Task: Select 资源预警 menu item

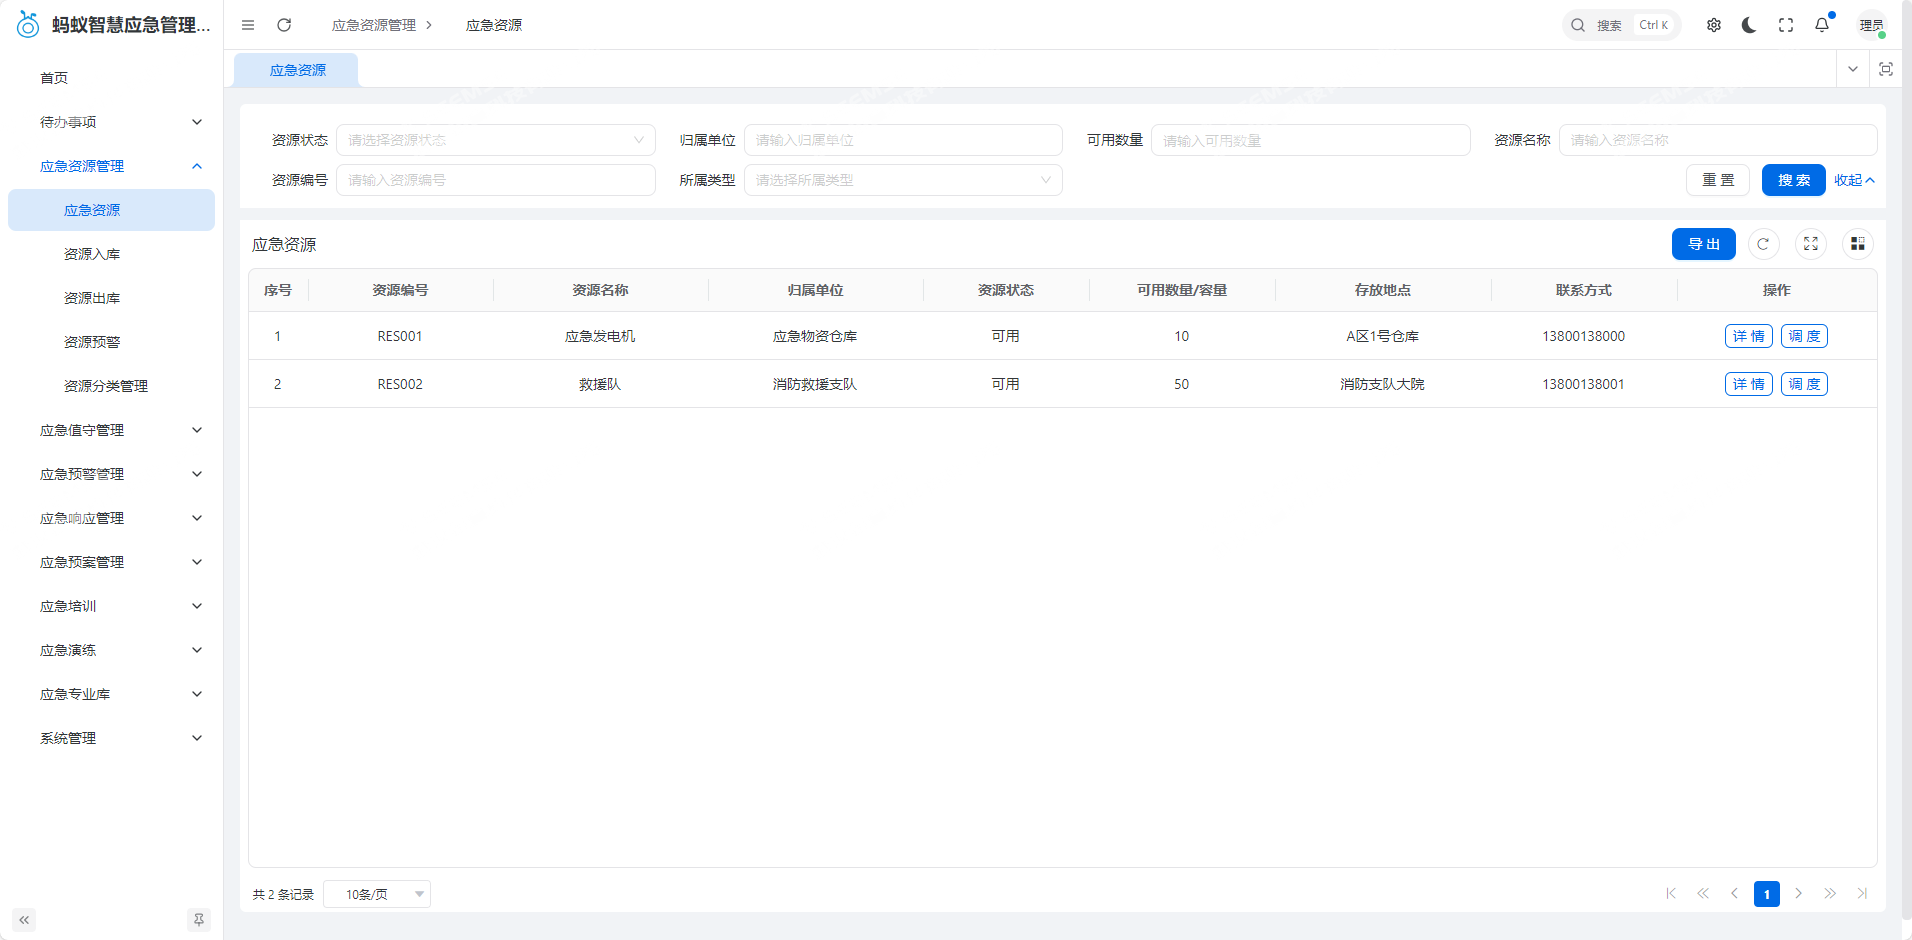Action: click(92, 342)
